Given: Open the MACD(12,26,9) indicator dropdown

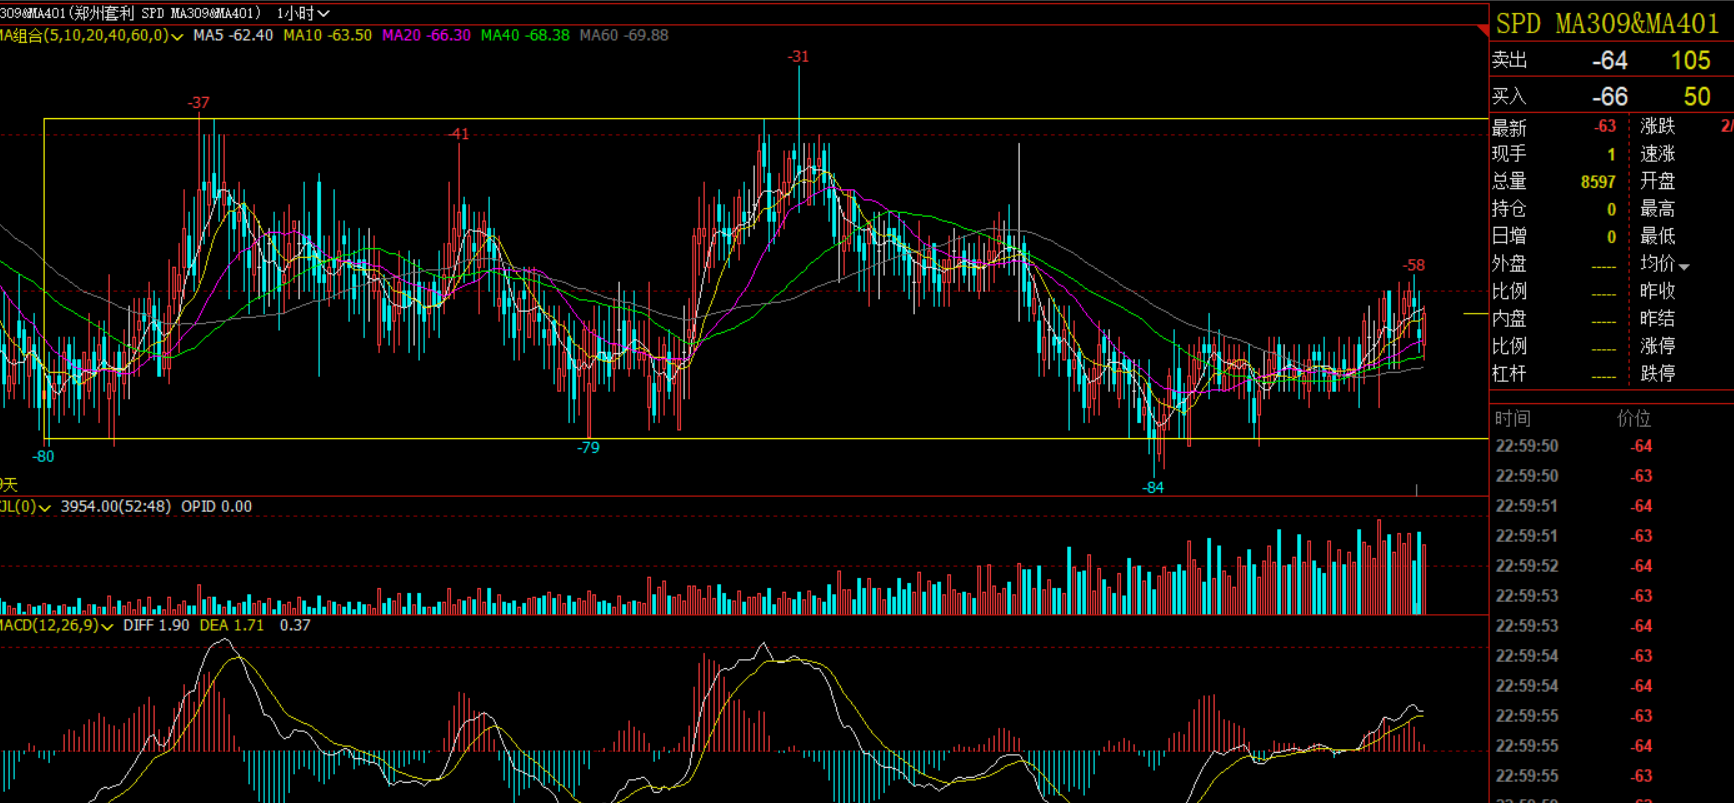Looking at the screenshot, I should coord(106,626).
